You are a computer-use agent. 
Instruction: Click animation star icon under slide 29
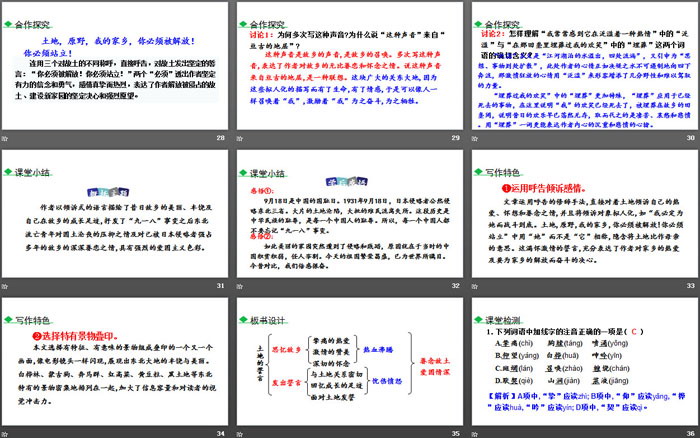click(238, 140)
